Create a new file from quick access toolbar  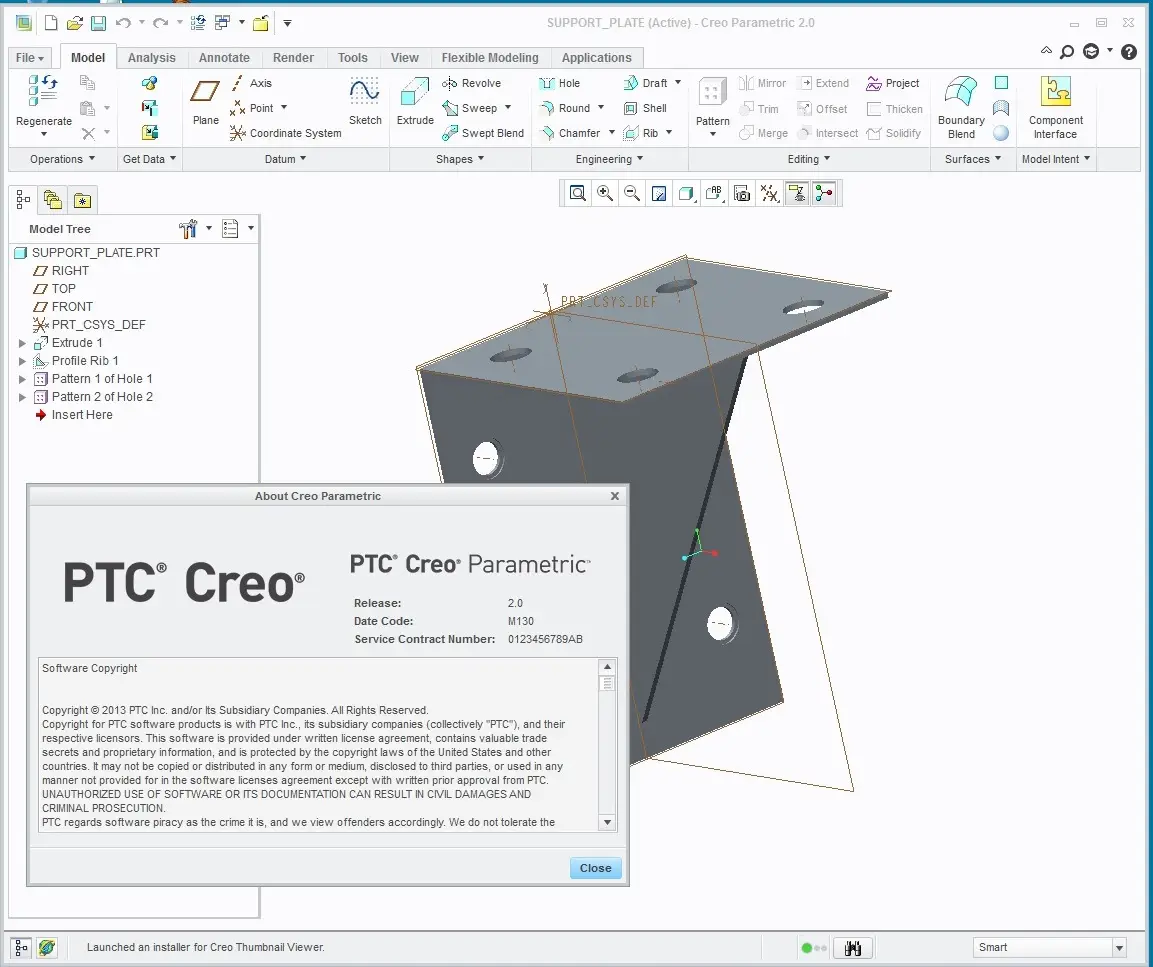[51, 23]
